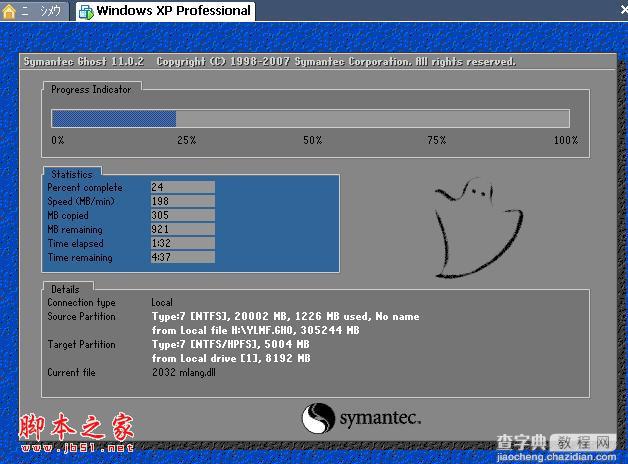Click the Speed value 198
The width and height of the screenshot is (628, 464).
(x=183, y=201)
